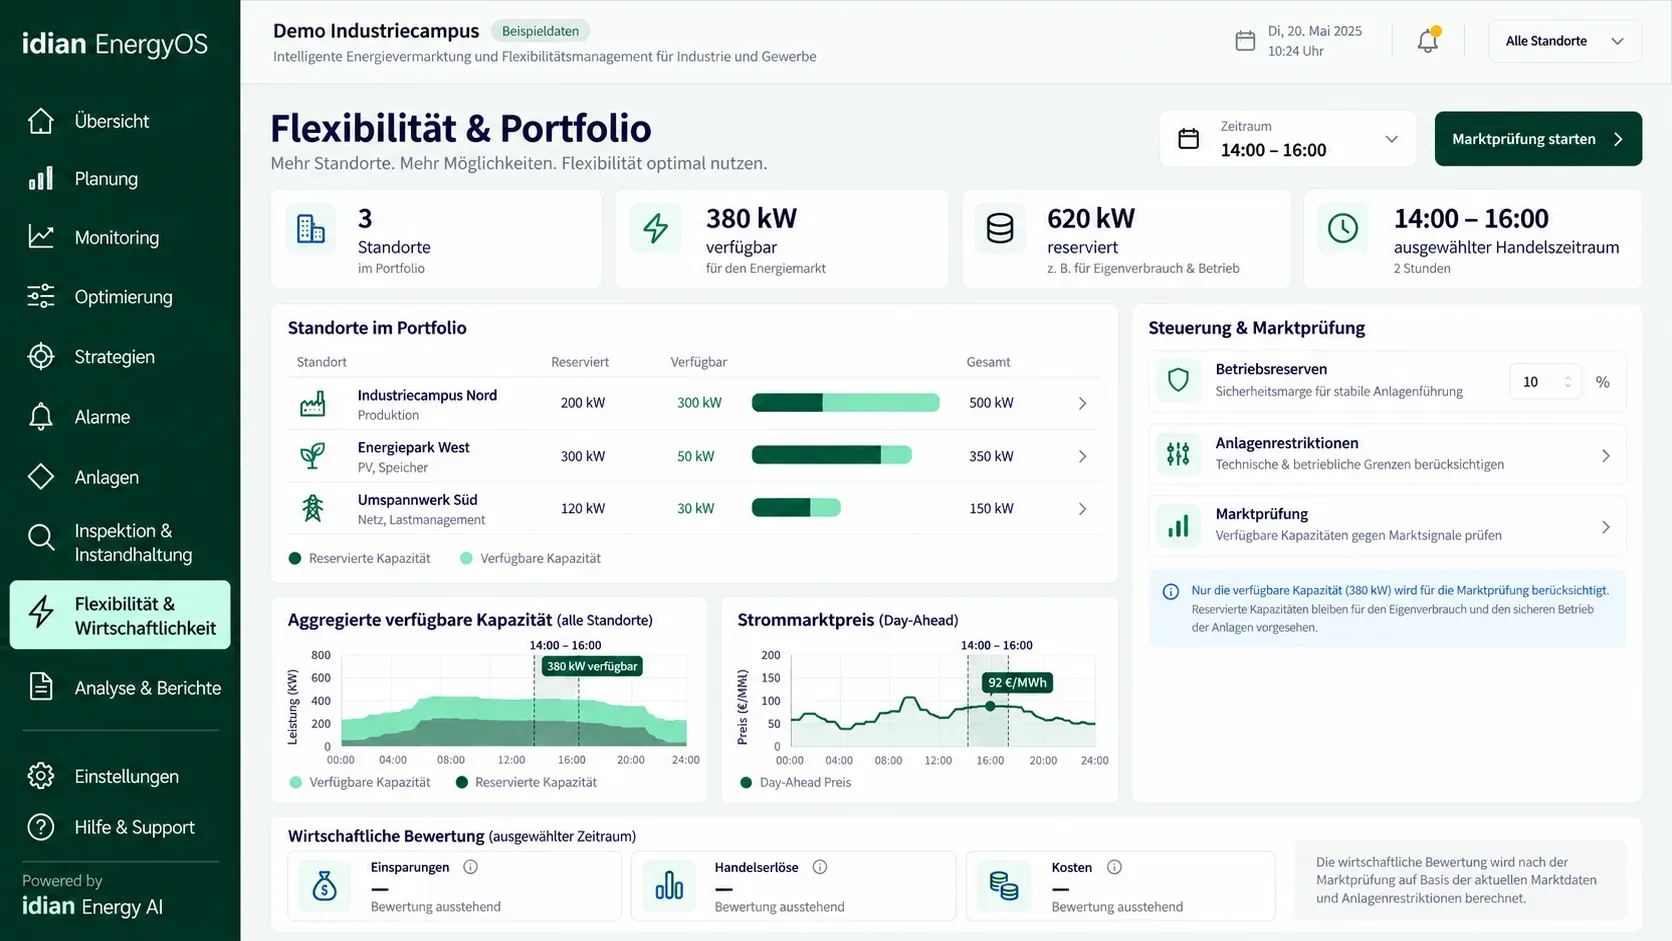Click the capacity bar for Umspannwerk Süd

796,507
